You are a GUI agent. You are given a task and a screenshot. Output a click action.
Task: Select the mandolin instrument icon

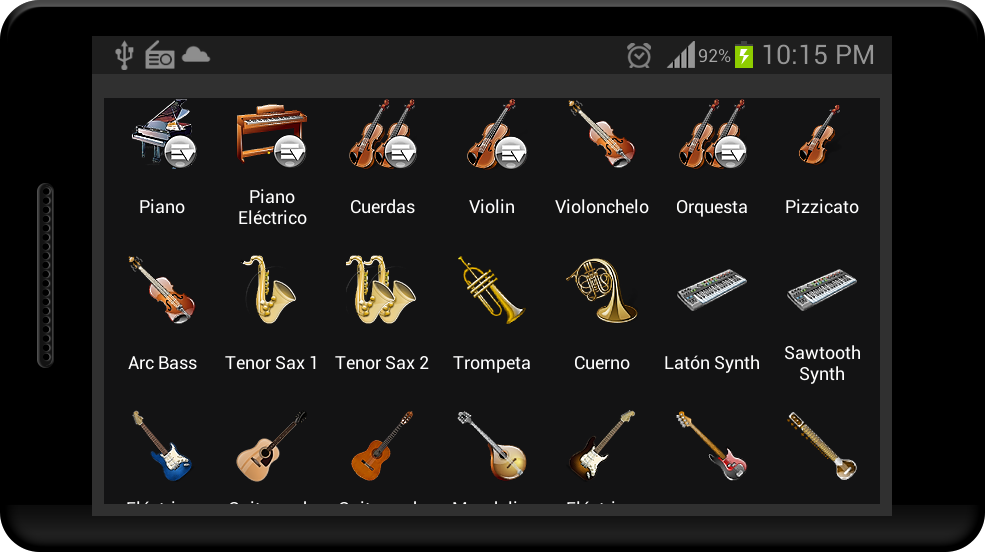coord(491,445)
